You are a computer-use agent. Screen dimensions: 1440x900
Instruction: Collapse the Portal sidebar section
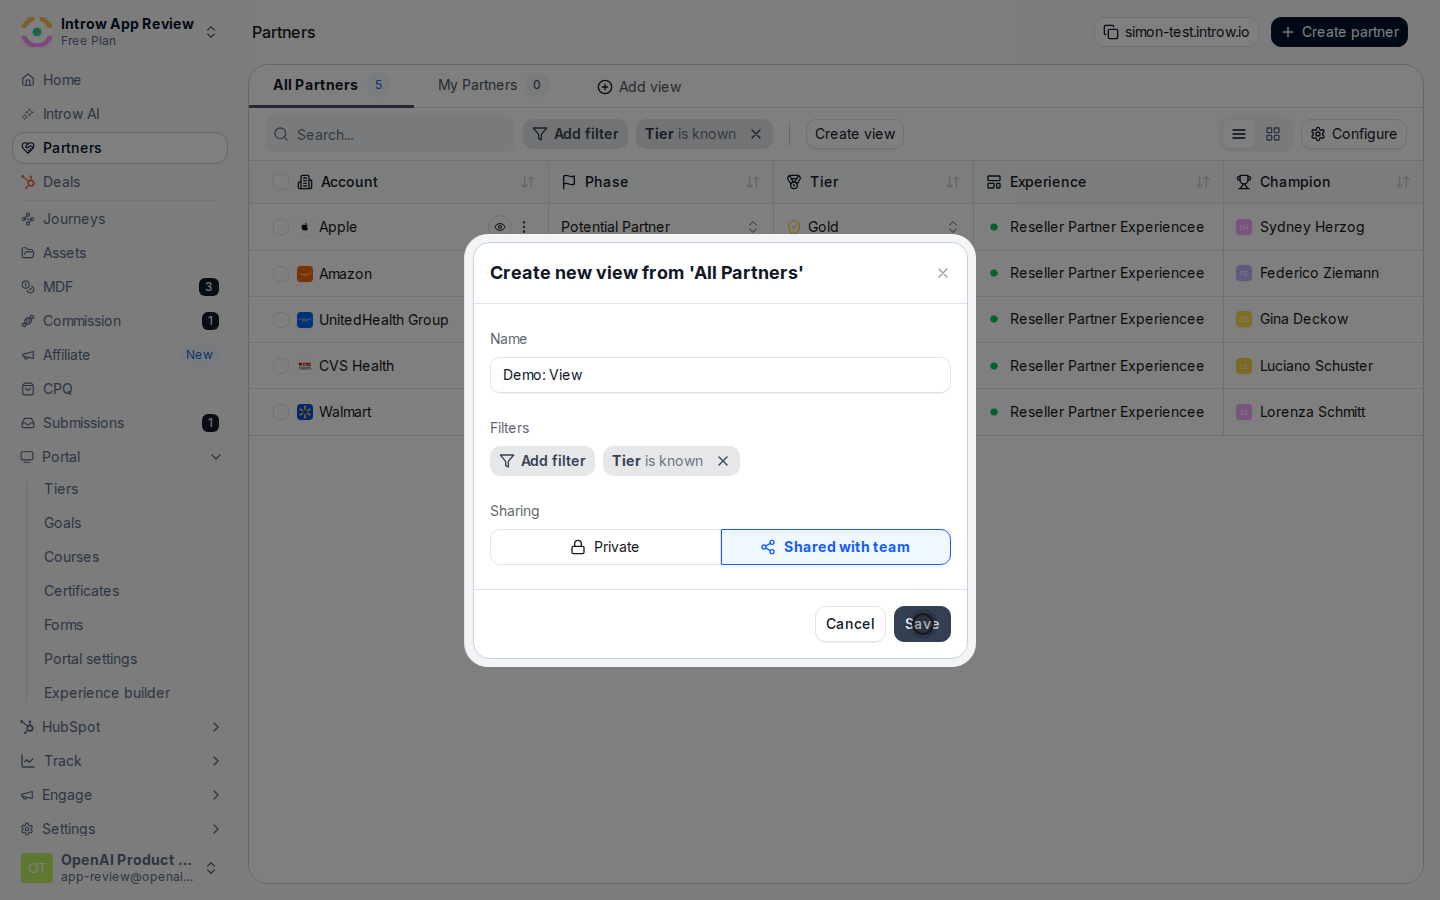216,457
